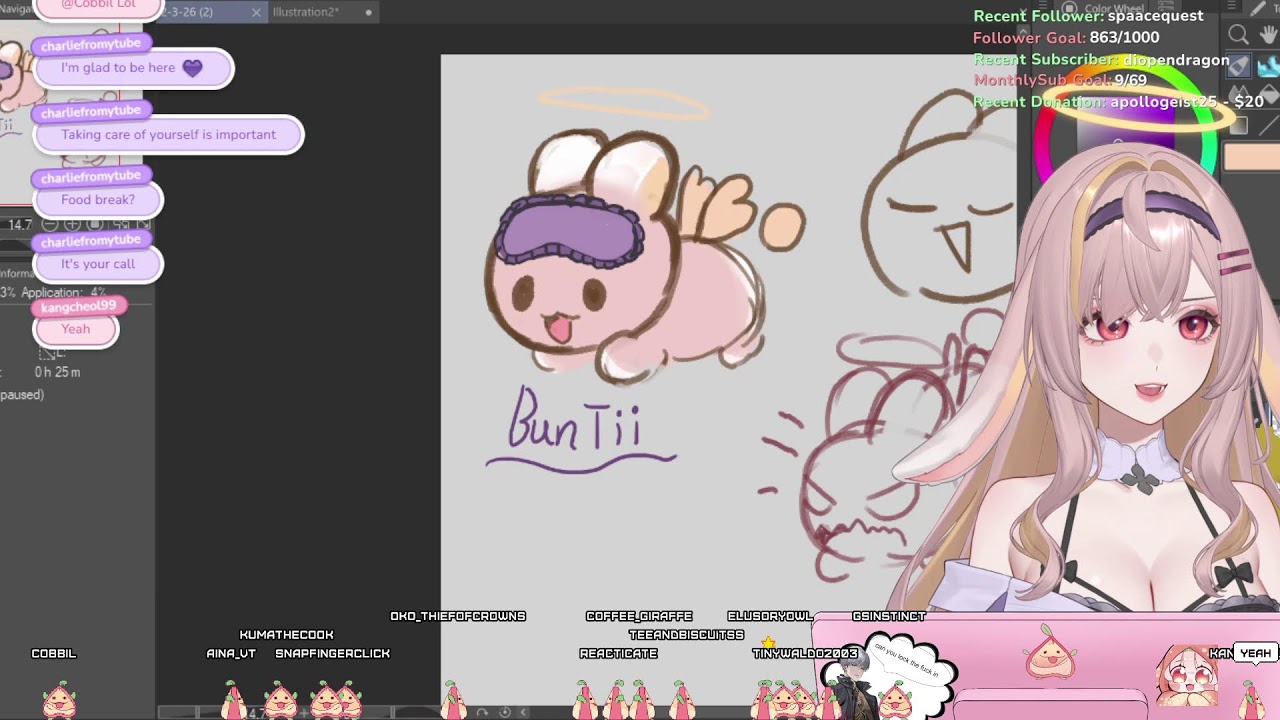Click the 14.7 zoom value field
Screen dimensions: 1280x720
pos(20,225)
